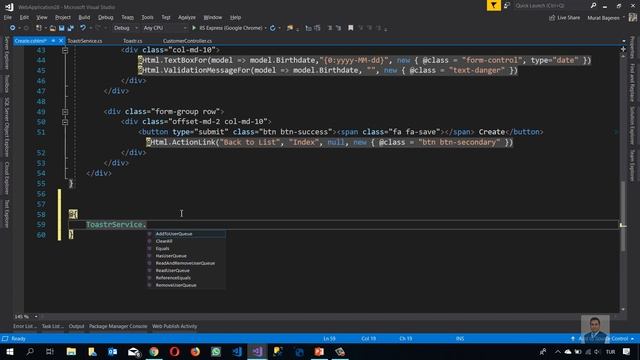
Task: Pin the Create.cshtml tab
Action: click(x=53, y=41)
